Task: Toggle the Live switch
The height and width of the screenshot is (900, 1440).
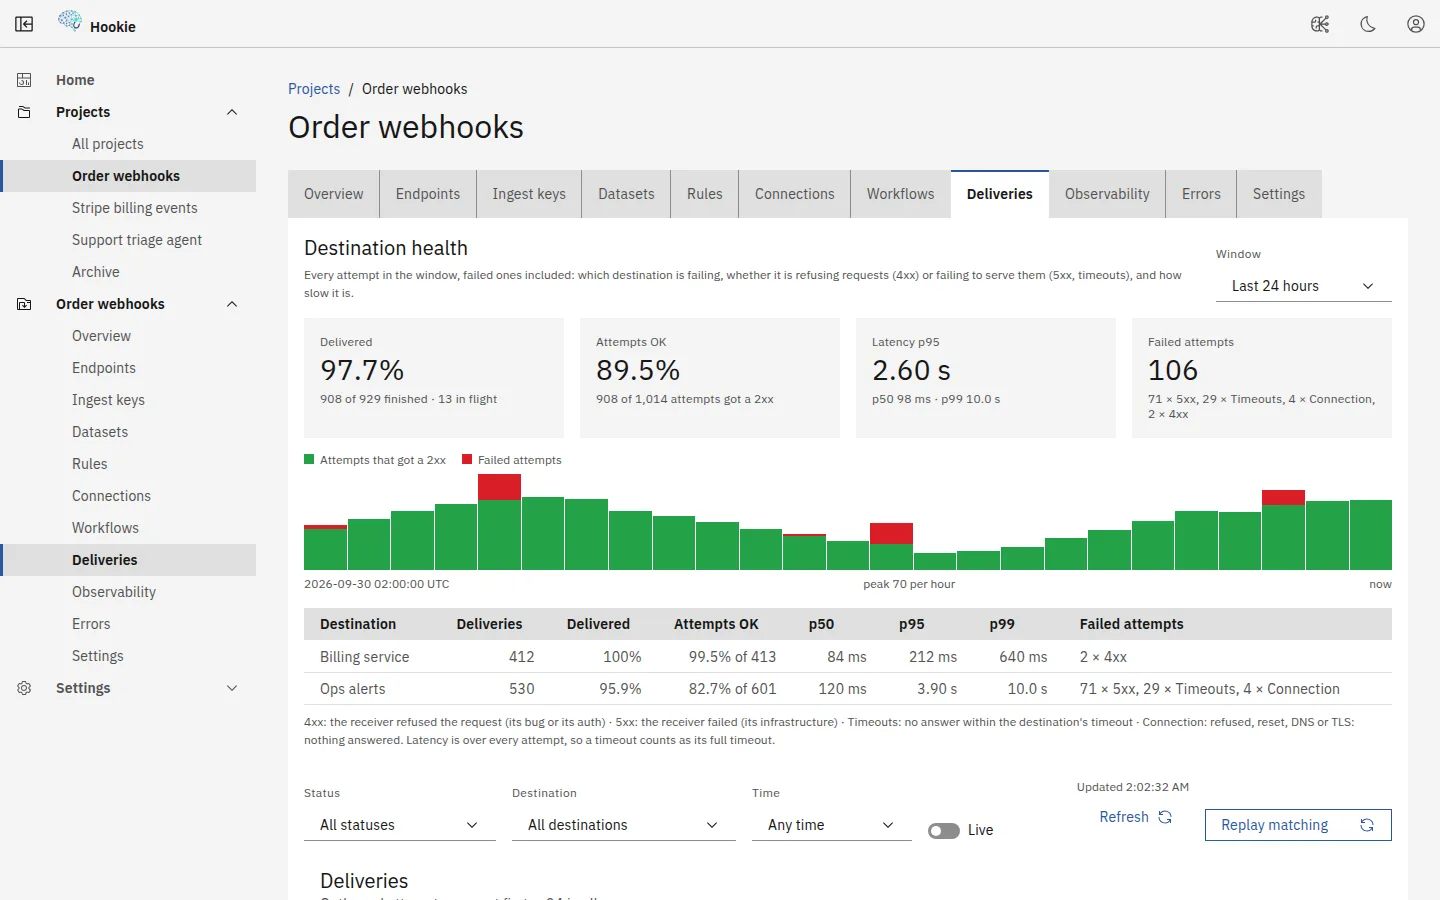Action: coord(944,830)
